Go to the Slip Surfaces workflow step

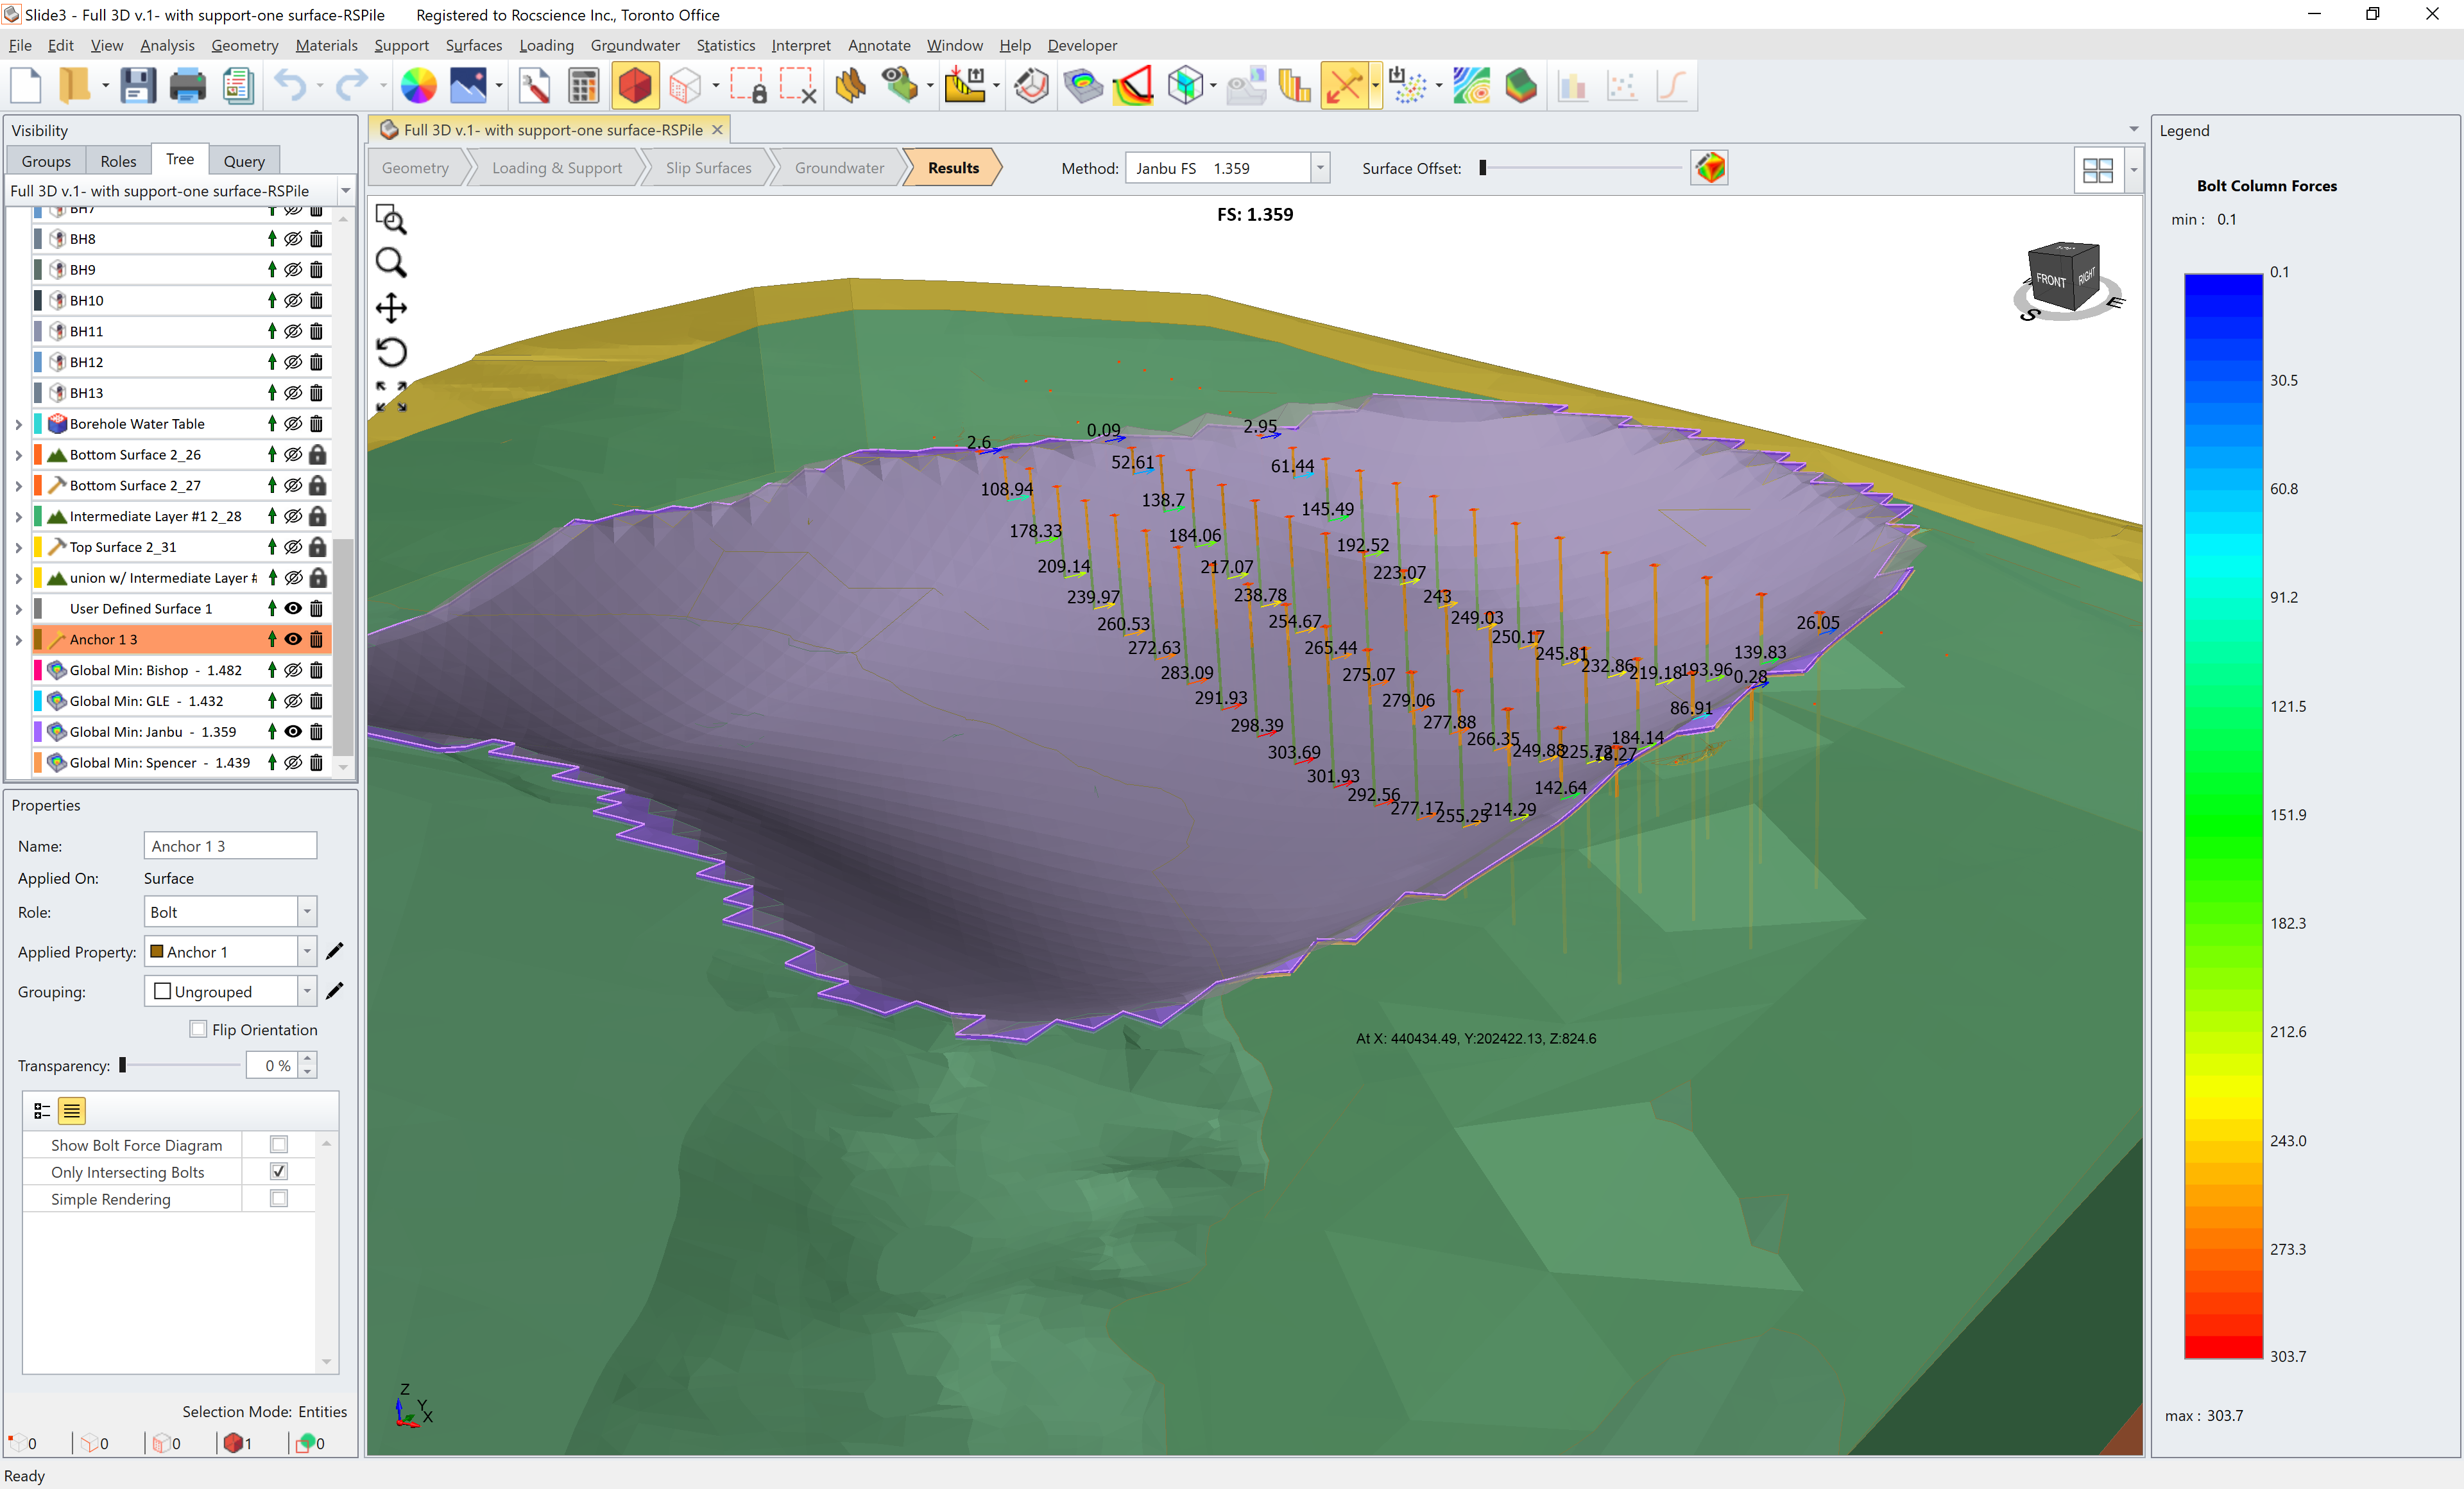pyautogui.click(x=708, y=168)
